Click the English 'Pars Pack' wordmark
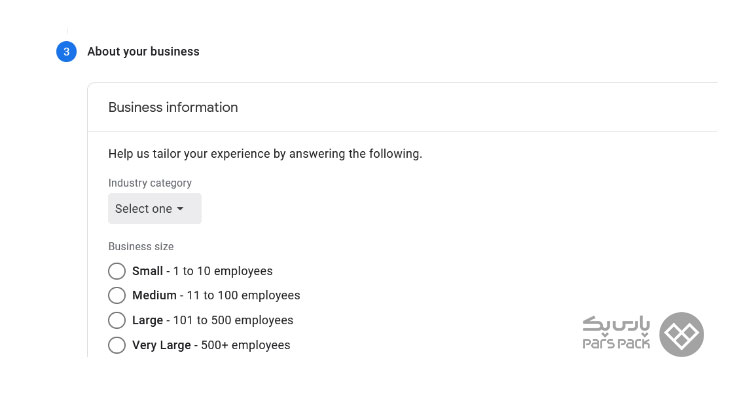The image size is (750, 403). coord(616,343)
